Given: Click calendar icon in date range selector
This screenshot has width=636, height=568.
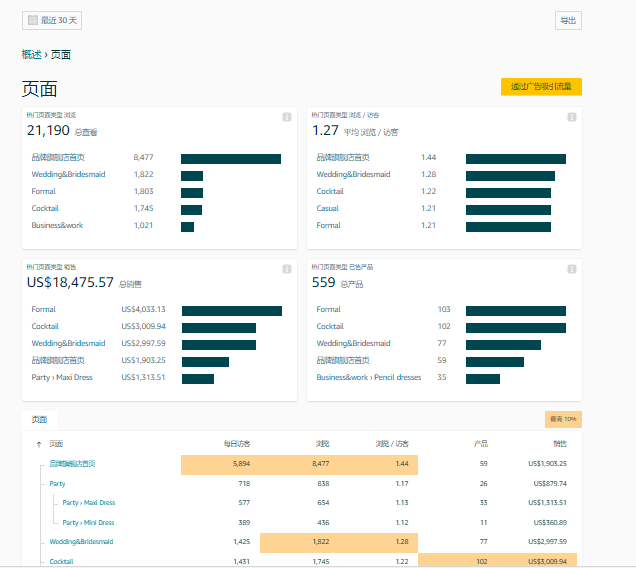Looking at the screenshot, I should [x=33, y=20].
